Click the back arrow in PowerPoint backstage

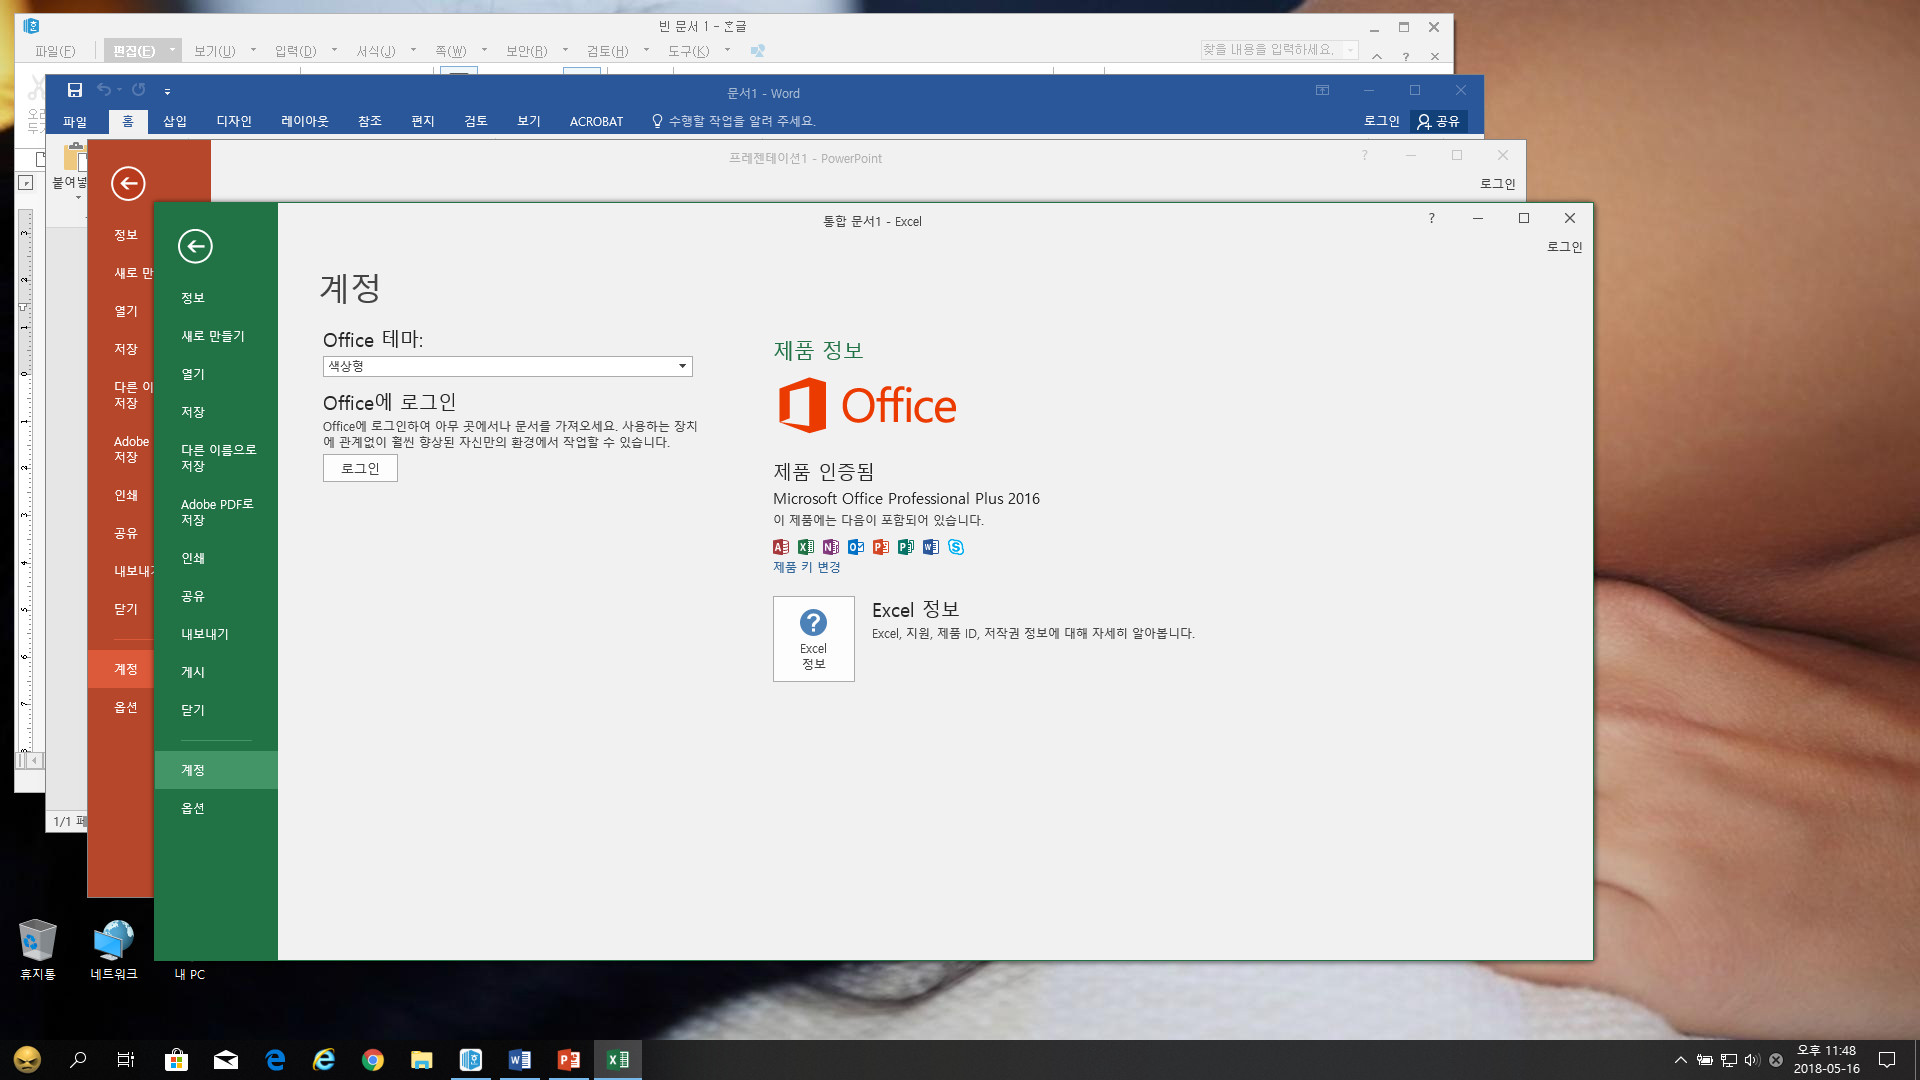pos(128,183)
